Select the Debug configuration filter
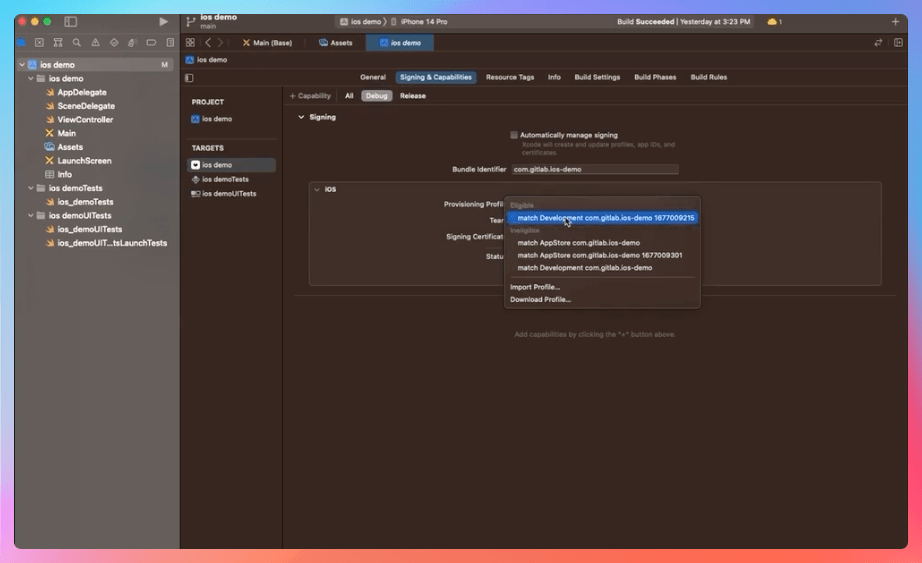 [x=377, y=96]
